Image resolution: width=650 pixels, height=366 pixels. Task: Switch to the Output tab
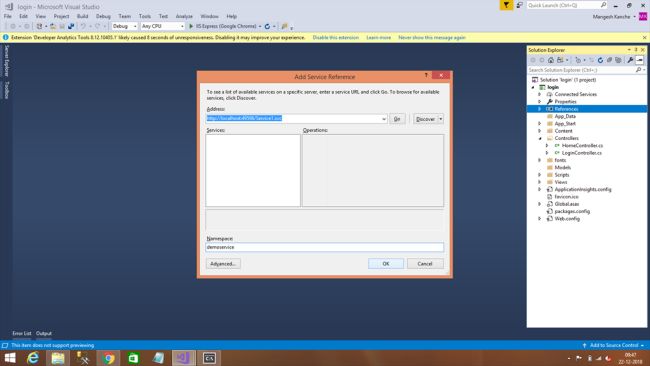tap(44, 333)
